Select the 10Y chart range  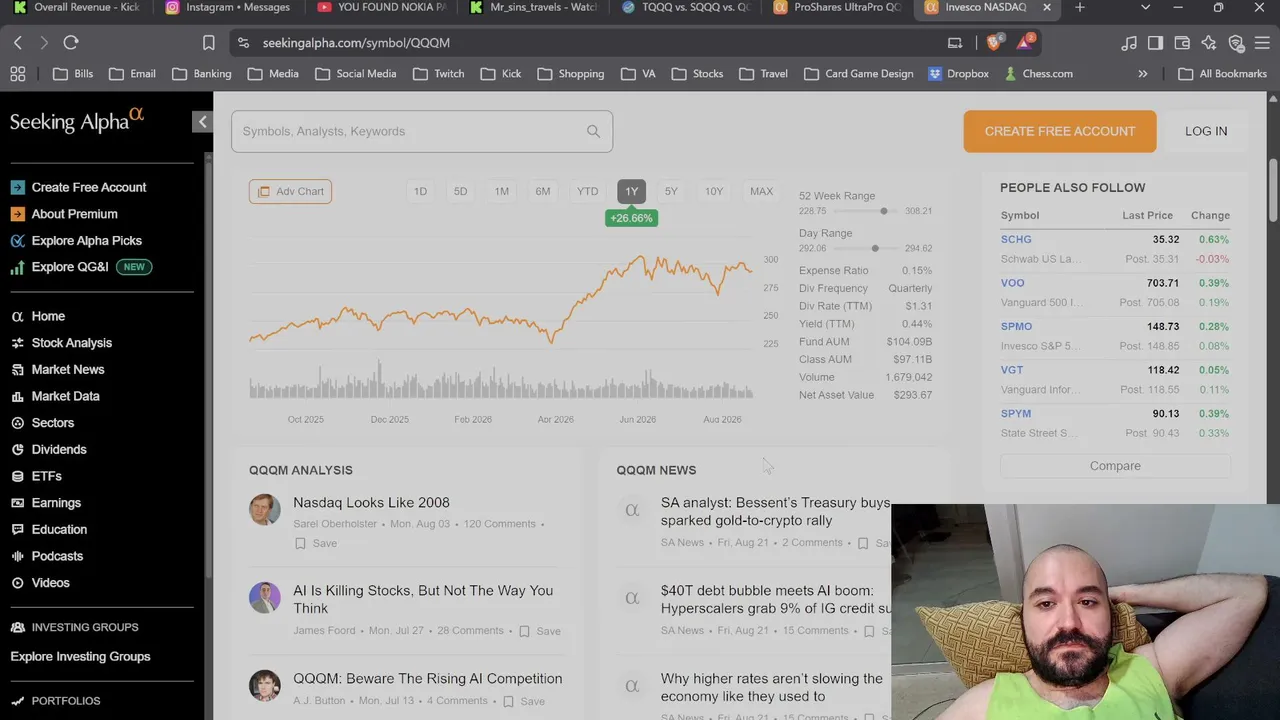[714, 191]
